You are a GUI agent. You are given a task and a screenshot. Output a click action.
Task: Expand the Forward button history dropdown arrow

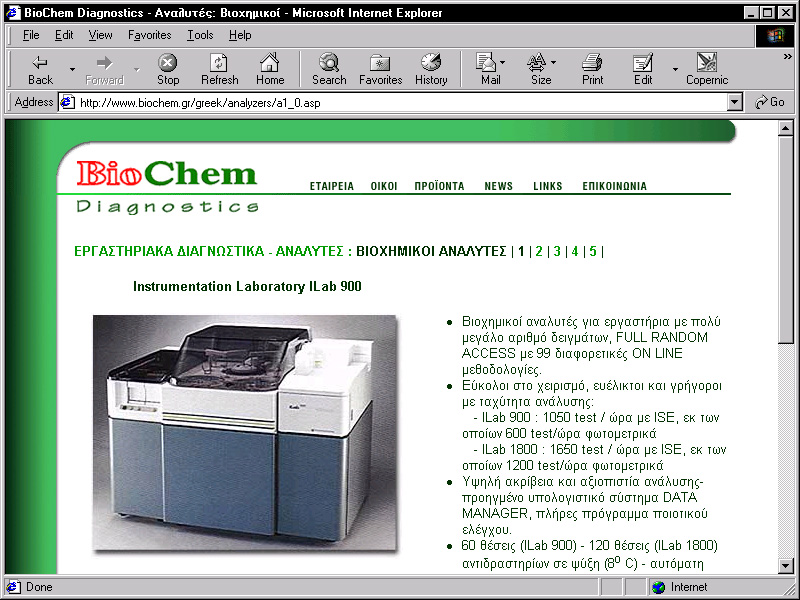pyautogui.click(x=137, y=69)
